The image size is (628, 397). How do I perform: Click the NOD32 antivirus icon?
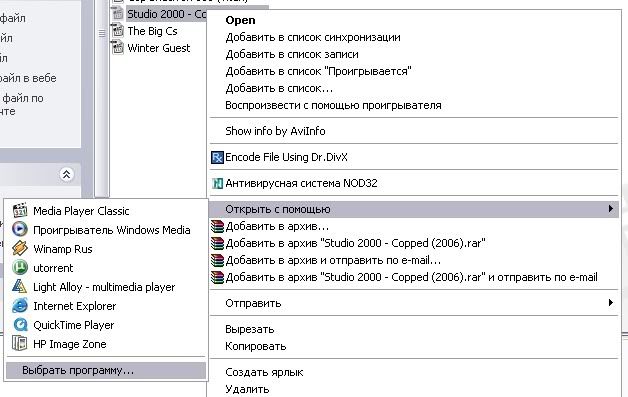pyautogui.click(x=217, y=183)
